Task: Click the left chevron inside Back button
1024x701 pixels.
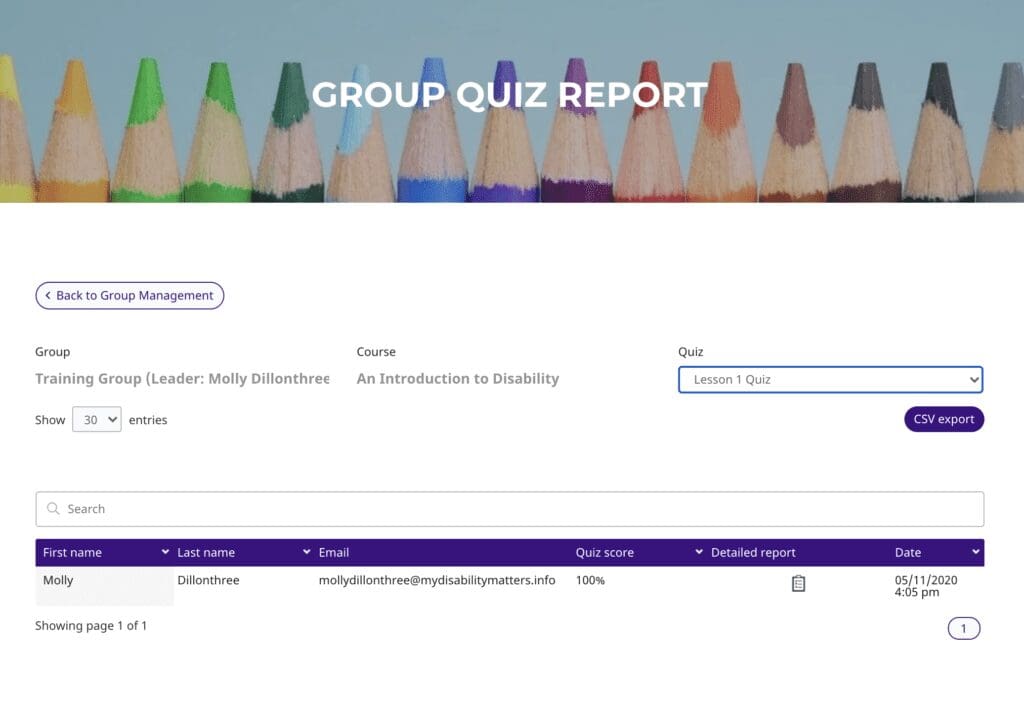Action: click(47, 296)
